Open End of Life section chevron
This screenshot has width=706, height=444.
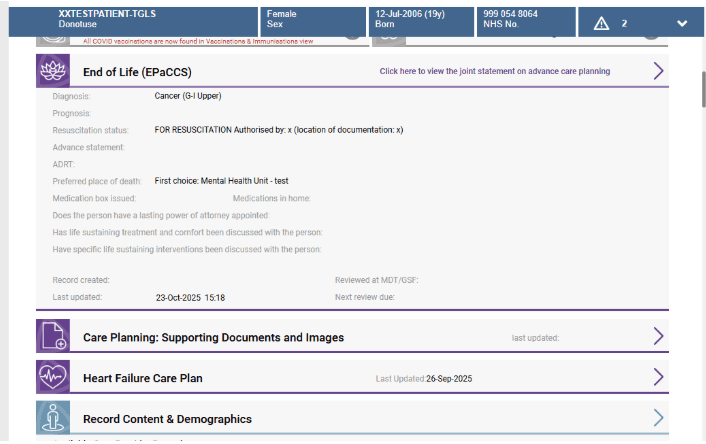pos(658,71)
